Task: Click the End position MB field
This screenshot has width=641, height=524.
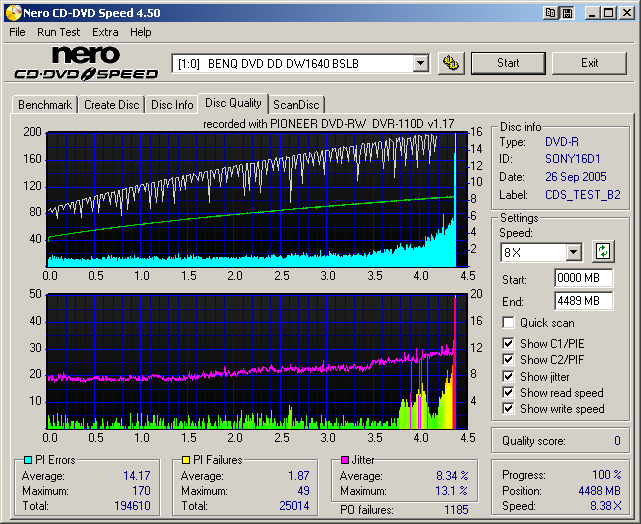Action: point(583,301)
